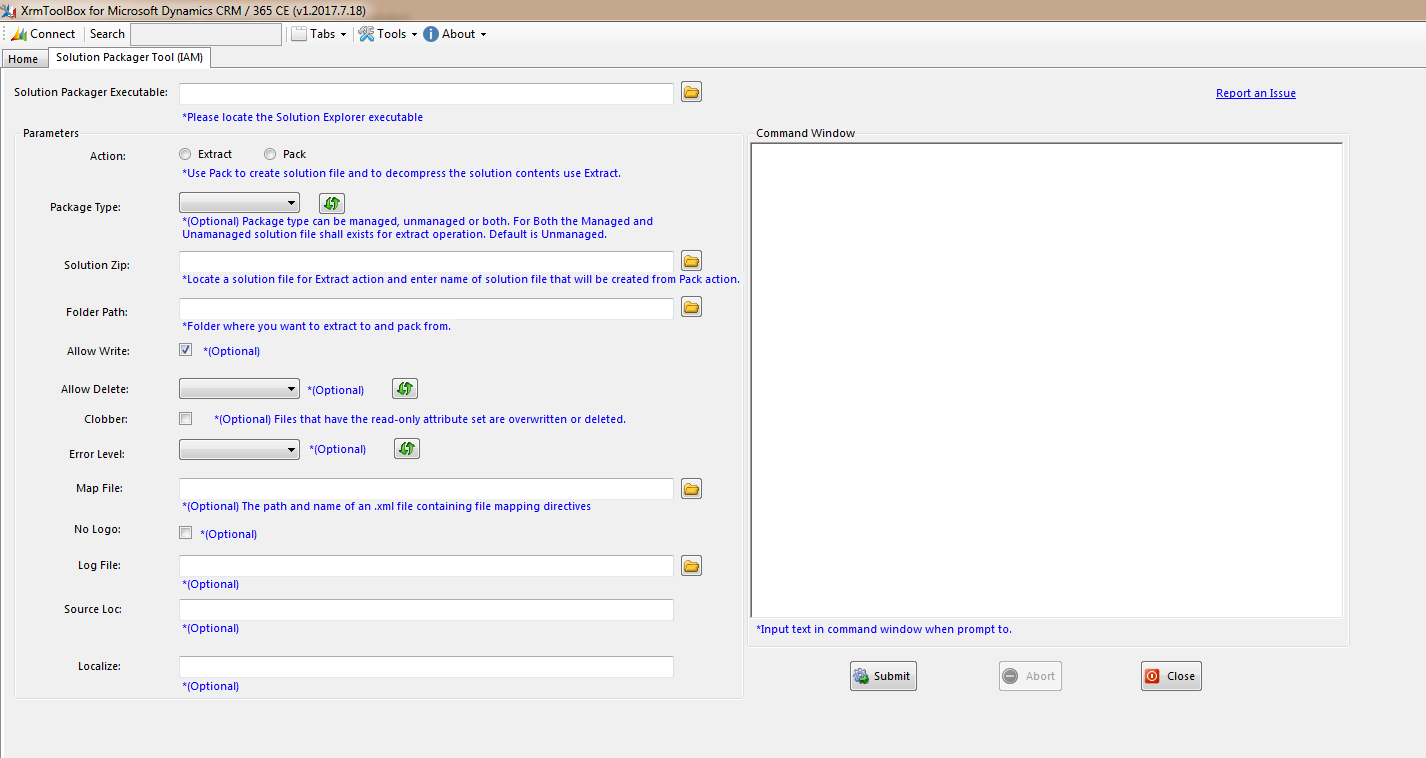Viewport: 1426px width, 758px height.
Task: Expand the Allow Delete dropdown
Action: tap(239, 389)
